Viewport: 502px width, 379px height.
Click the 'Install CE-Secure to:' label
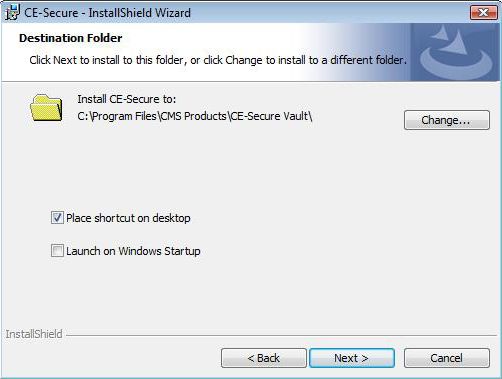[x=127, y=99]
